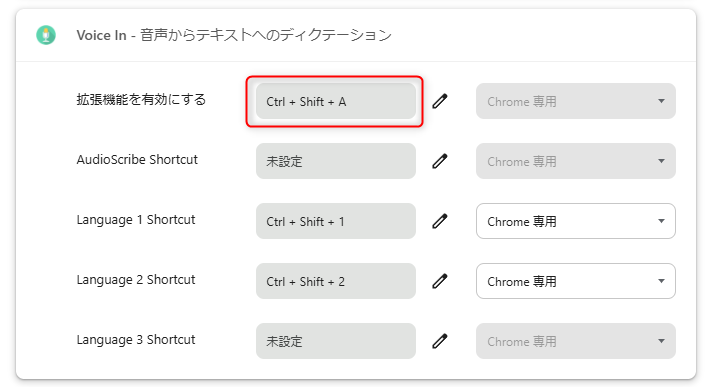Click the Voice In extension title text
Image resolution: width=706 pixels, height=387 pixels.
[234, 35]
